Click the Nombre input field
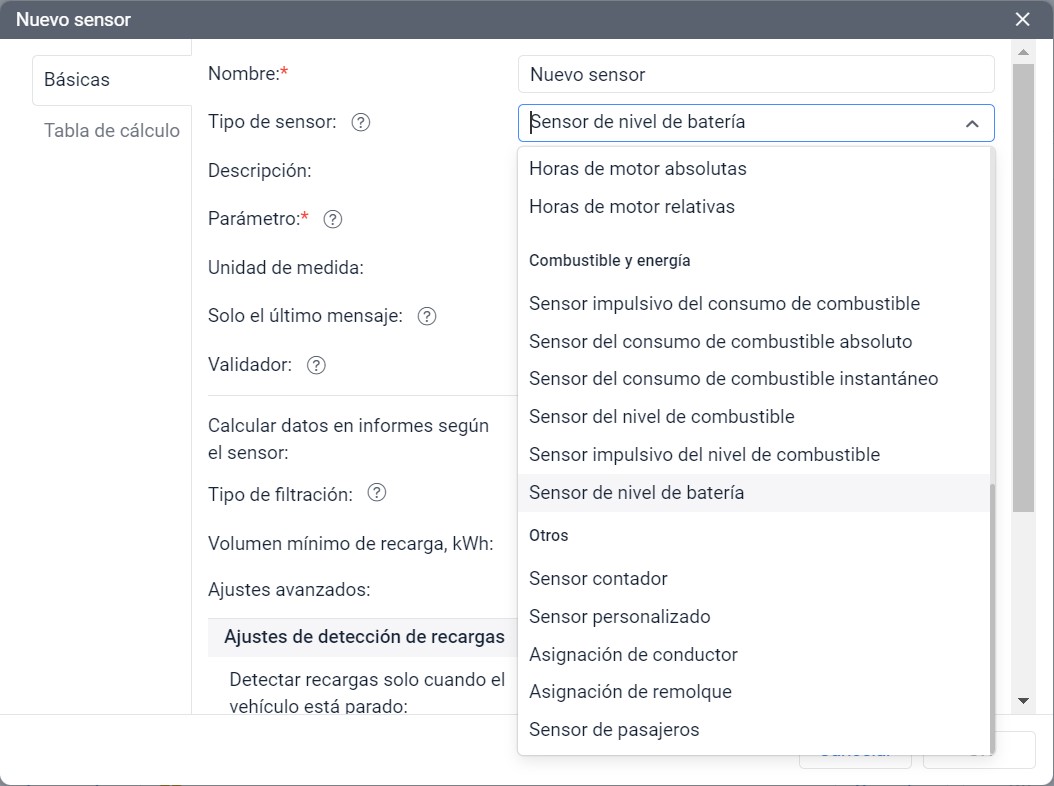The height and width of the screenshot is (786, 1054). (755, 74)
